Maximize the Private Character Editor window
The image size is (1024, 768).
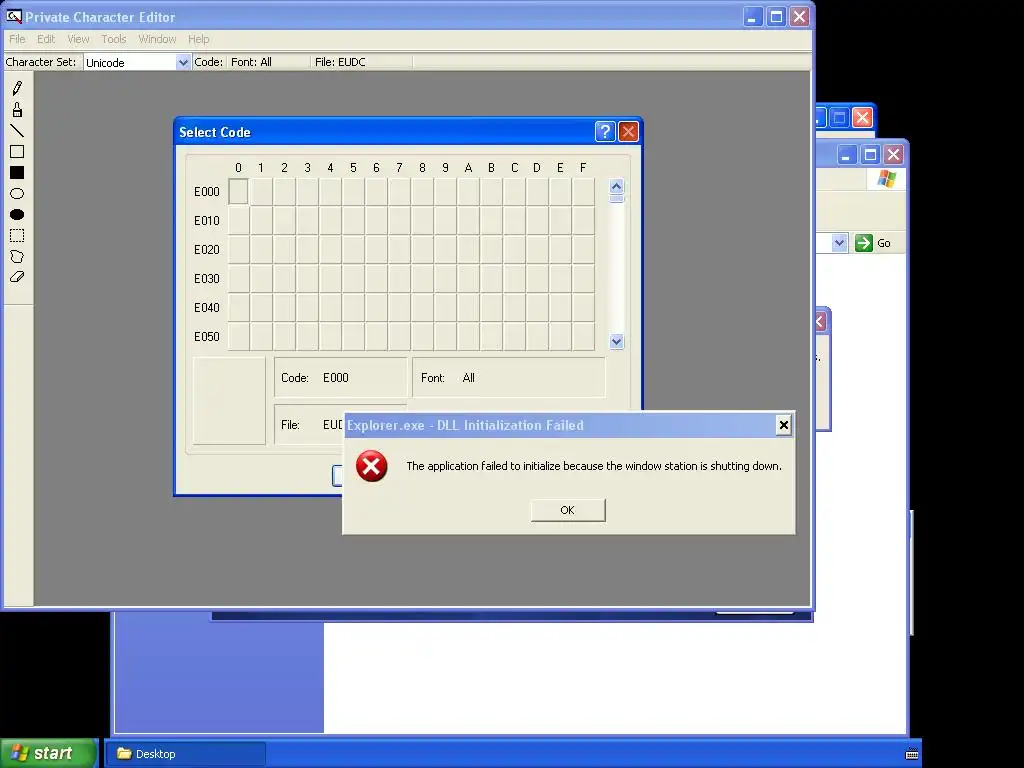pyautogui.click(x=776, y=16)
